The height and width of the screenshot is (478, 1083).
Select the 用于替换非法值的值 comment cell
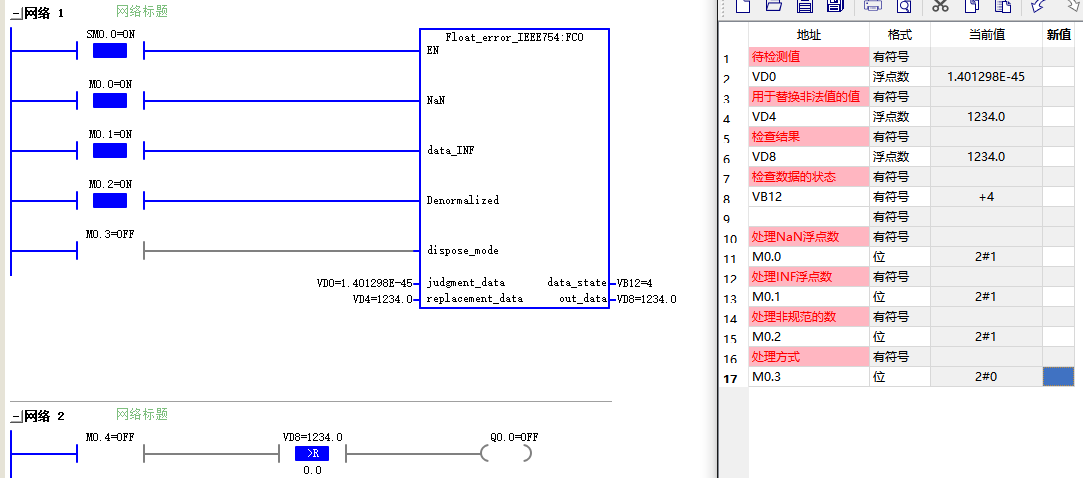point(809,97)
